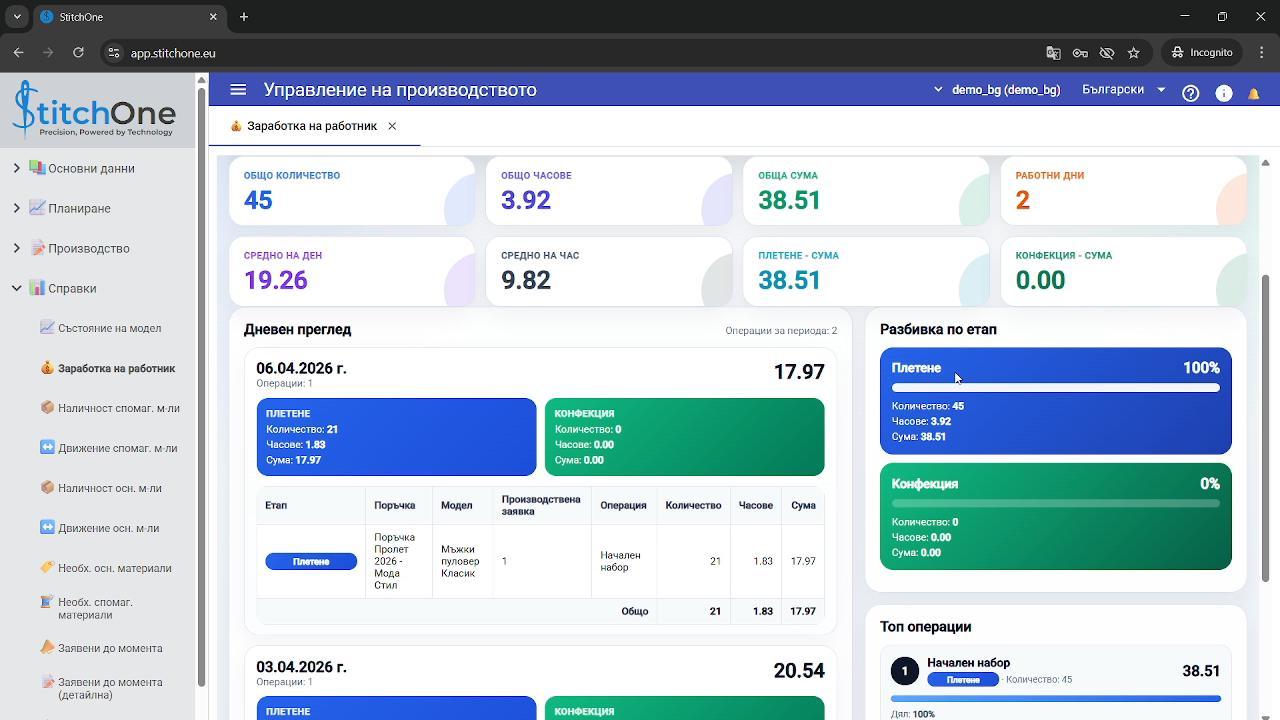1280x720 pixels.
Task: Click Заявени до момента (детайлна) icon
Action: (x=47, y=682)
